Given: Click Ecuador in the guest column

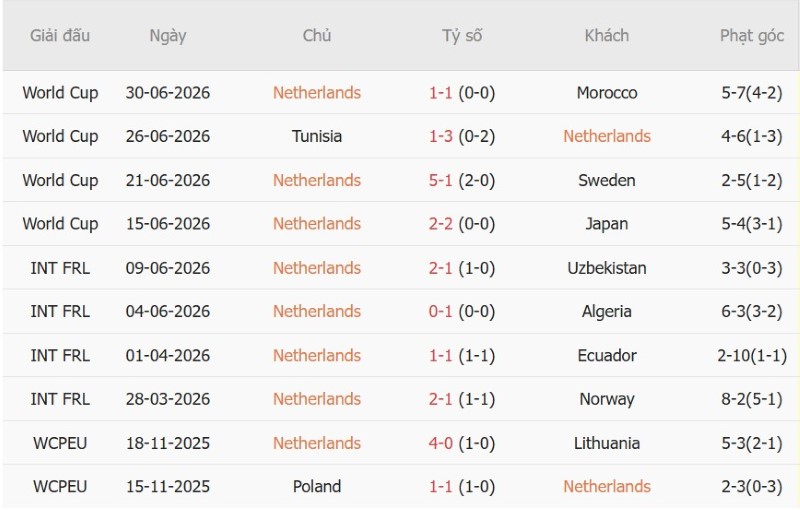Looking at the screenshot, I should pos(607,355).
